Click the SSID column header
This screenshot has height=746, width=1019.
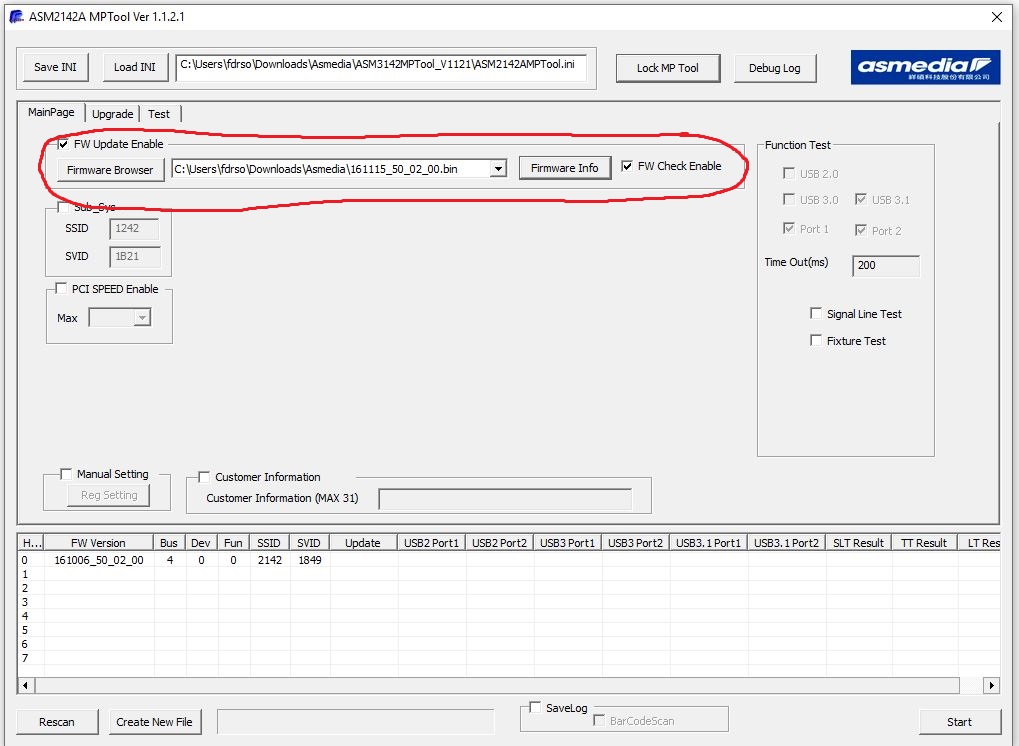[x=269, y=543]
